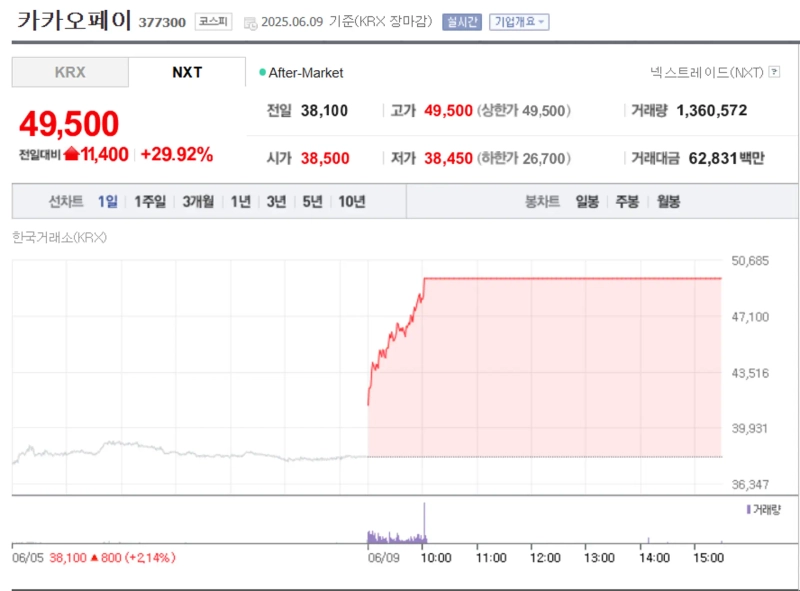Click the 코스피 market badge
The height and width of the screenshot is (591, 800).
213,22
